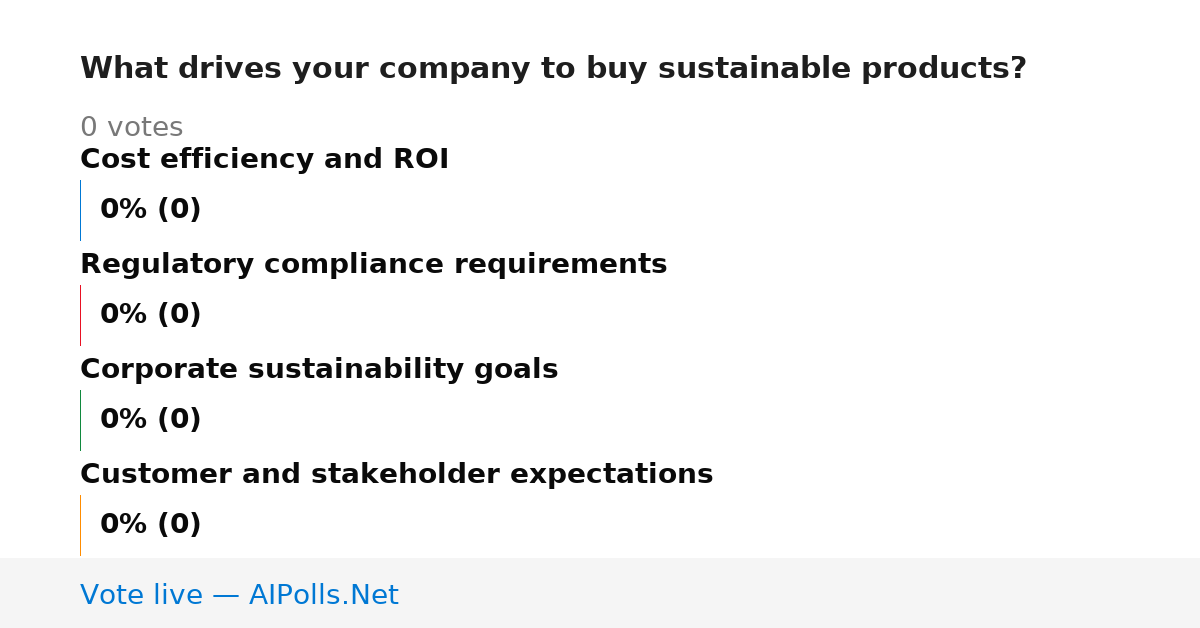Click the 0% (0) result for Cost efficiency

point(150,210)
